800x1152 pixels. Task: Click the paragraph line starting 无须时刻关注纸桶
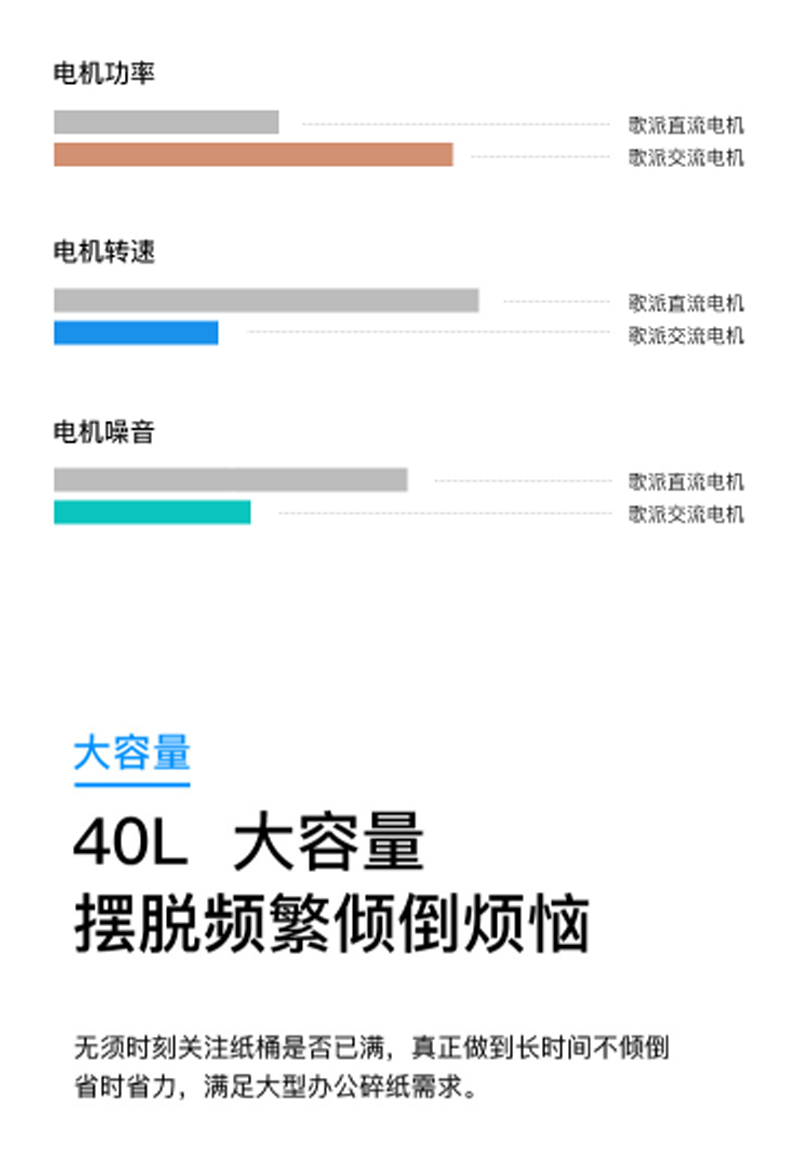[371, 1048]
